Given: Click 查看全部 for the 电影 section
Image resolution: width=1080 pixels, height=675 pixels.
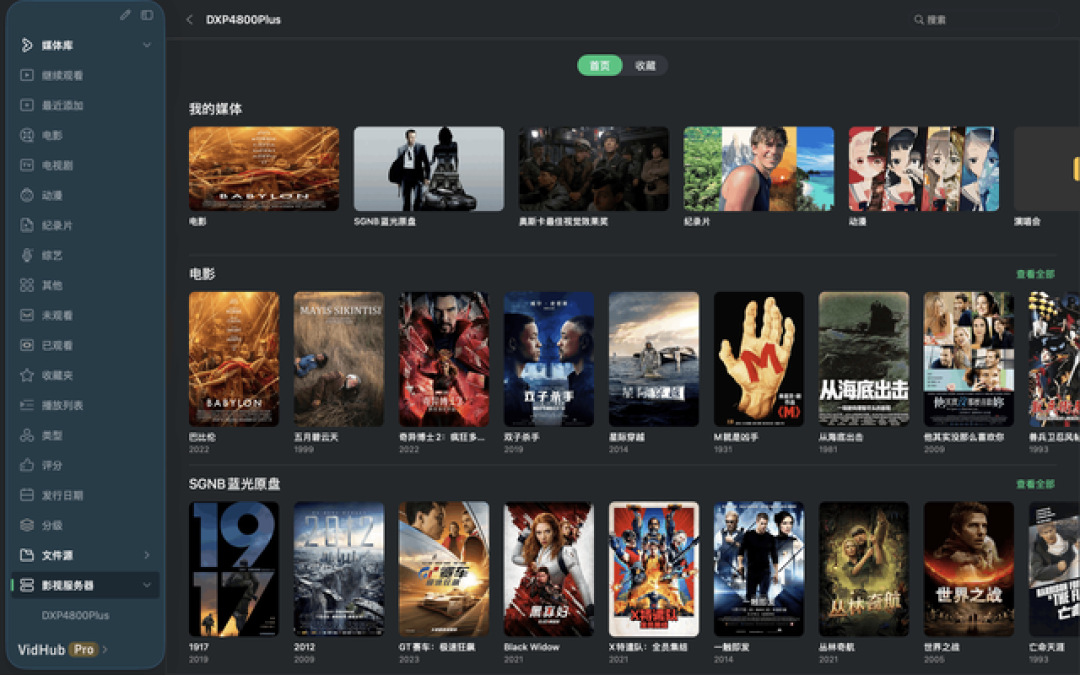Looking at the screenshot, I should [x=1035, y=274].
